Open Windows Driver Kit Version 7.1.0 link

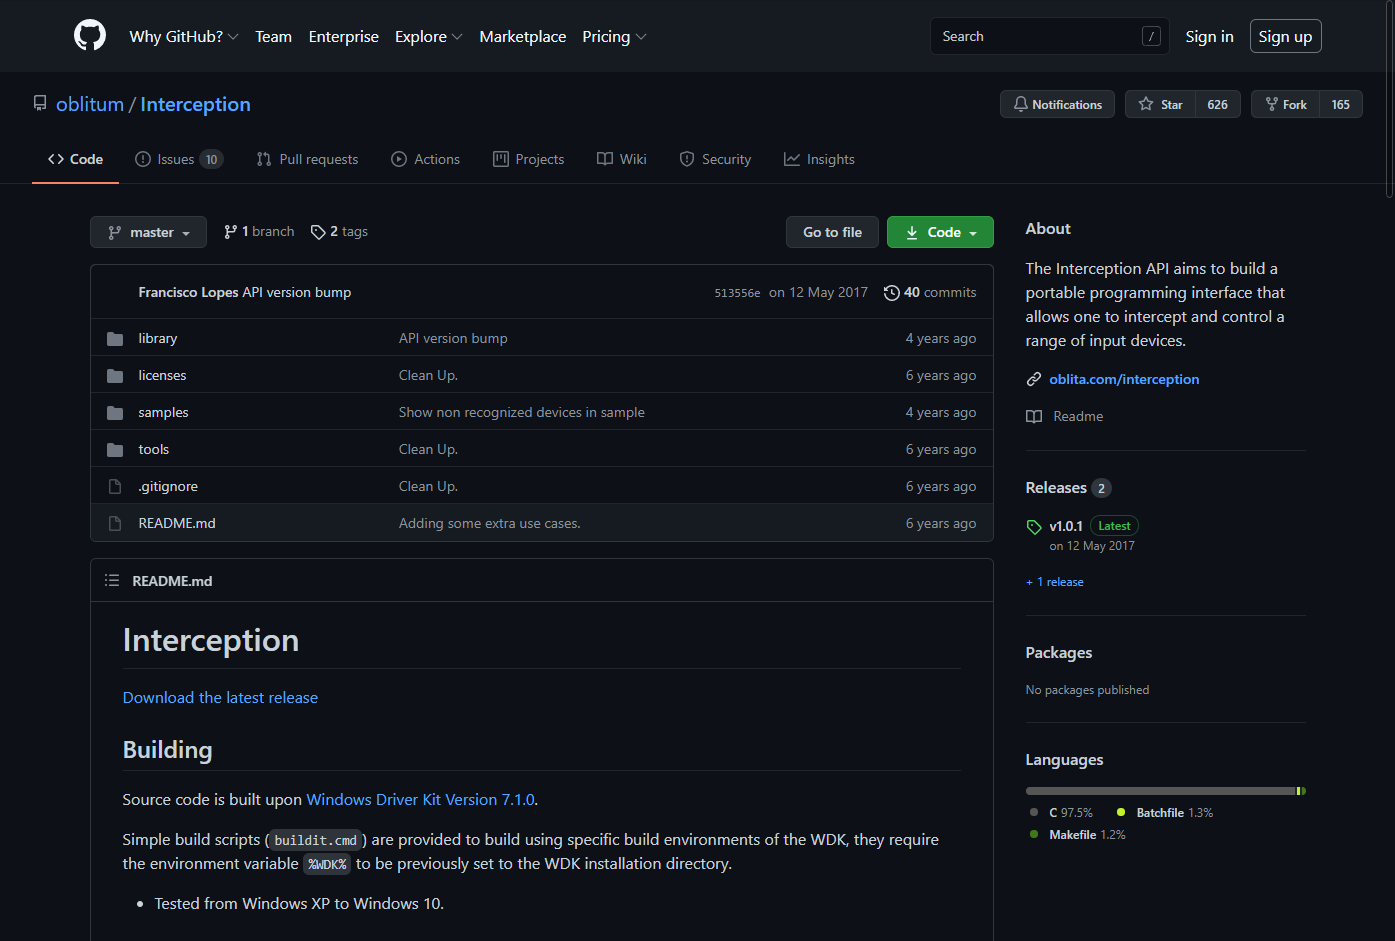pyautogui.click(x=420, y=800)
